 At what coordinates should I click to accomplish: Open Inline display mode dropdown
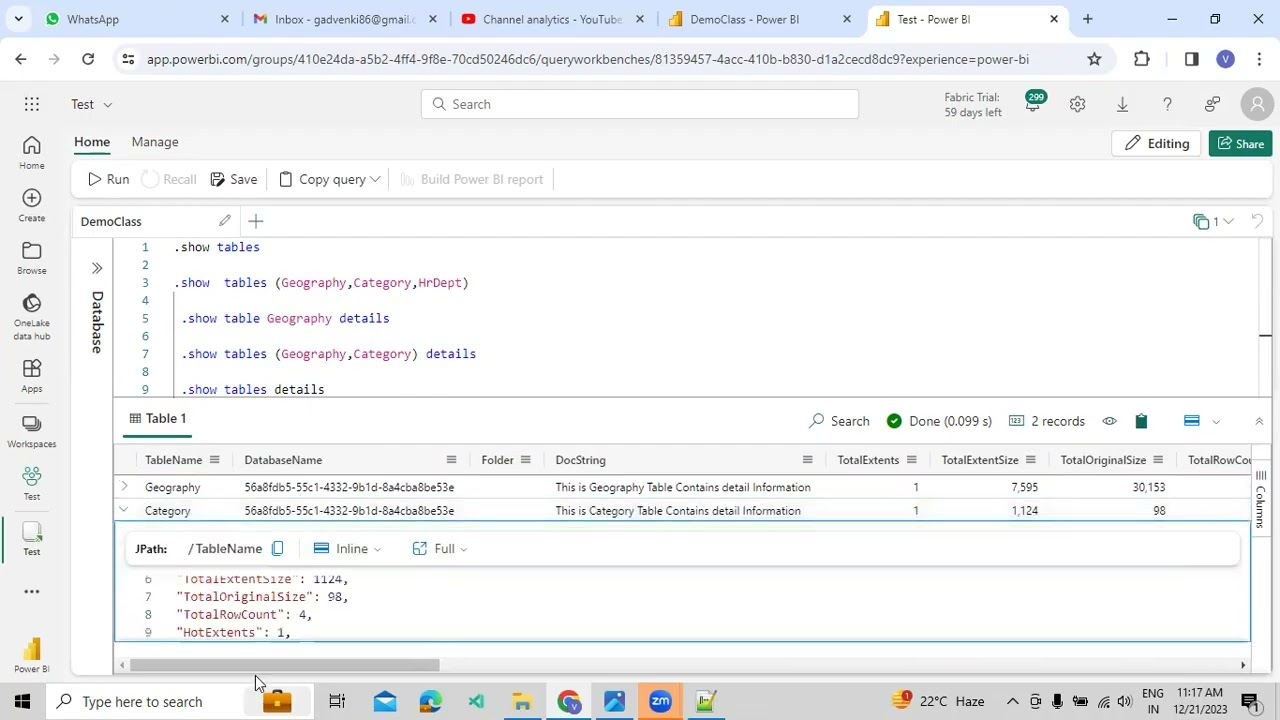(x=347, y=549)
